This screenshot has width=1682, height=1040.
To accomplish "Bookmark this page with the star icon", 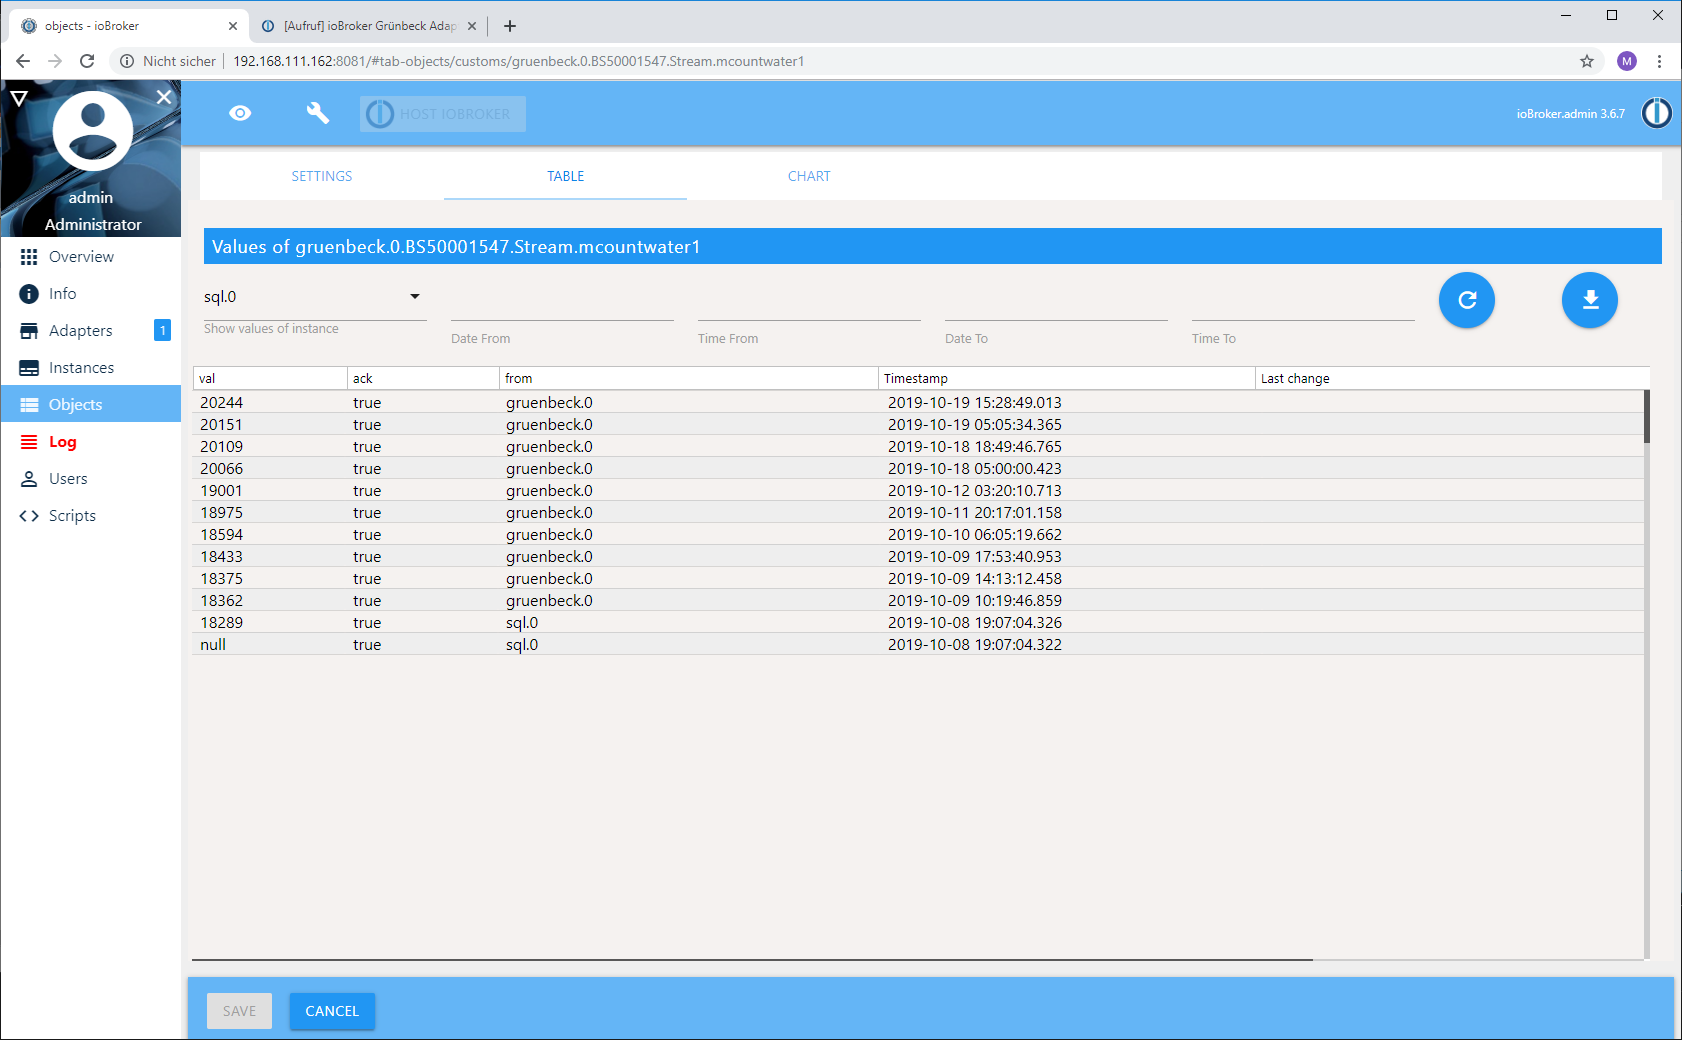I will point(1587,61).
